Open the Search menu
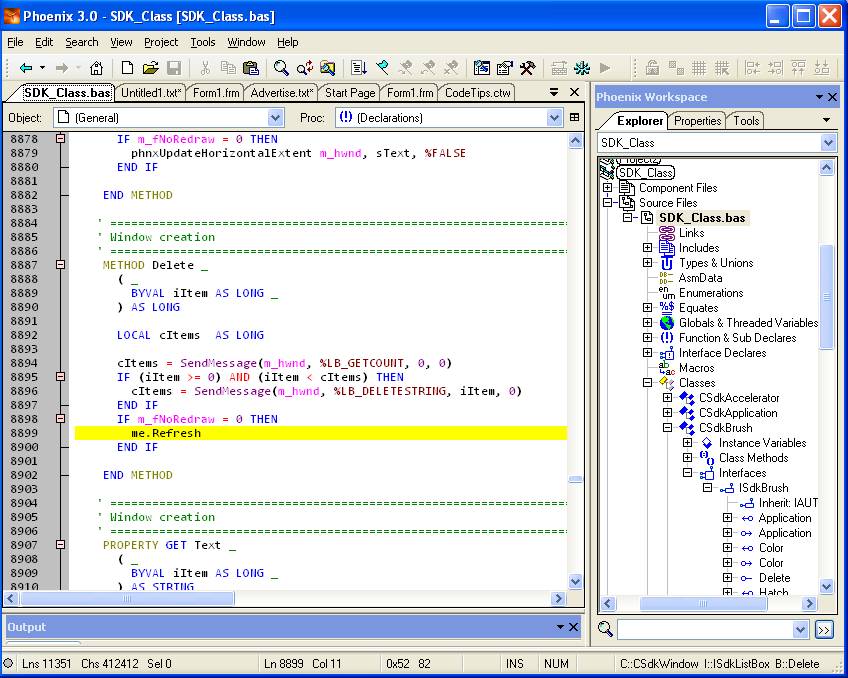848x678 pixels. tap(82, 42)
